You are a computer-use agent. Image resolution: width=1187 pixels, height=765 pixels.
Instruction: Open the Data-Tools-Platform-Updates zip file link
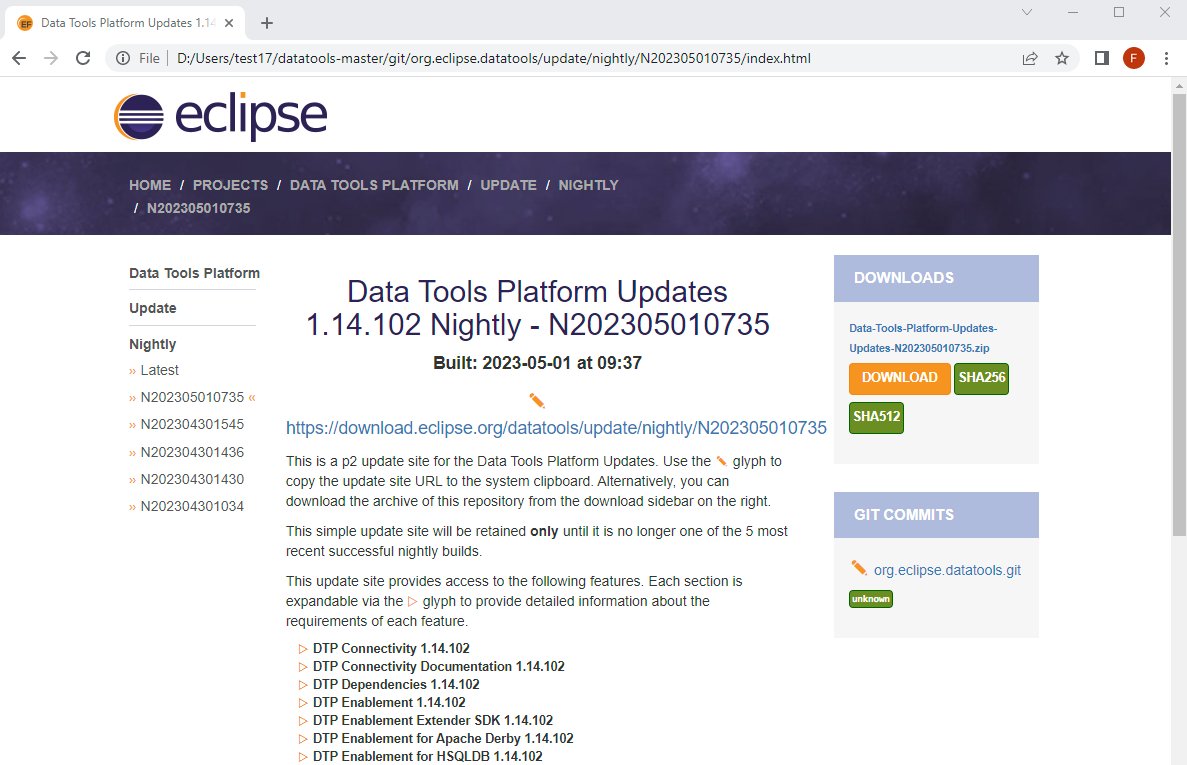[924, 338]
